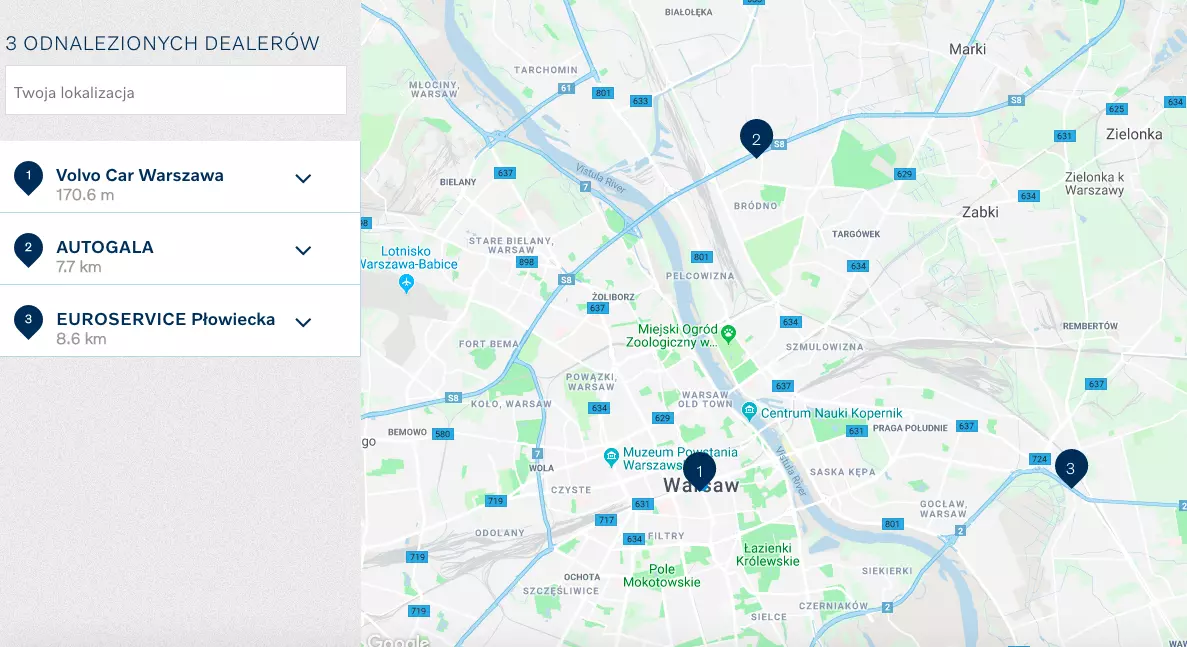Expand the AUTOGALA dealer details chevron
Screen dimensions: 1187x647
point(304,250)
